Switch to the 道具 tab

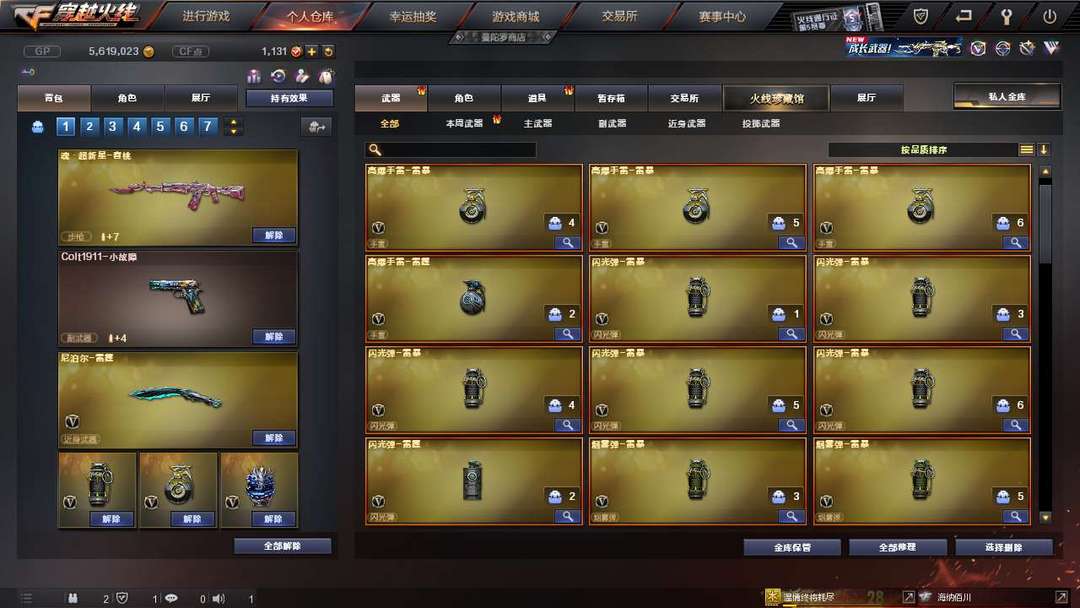point(537,98)
